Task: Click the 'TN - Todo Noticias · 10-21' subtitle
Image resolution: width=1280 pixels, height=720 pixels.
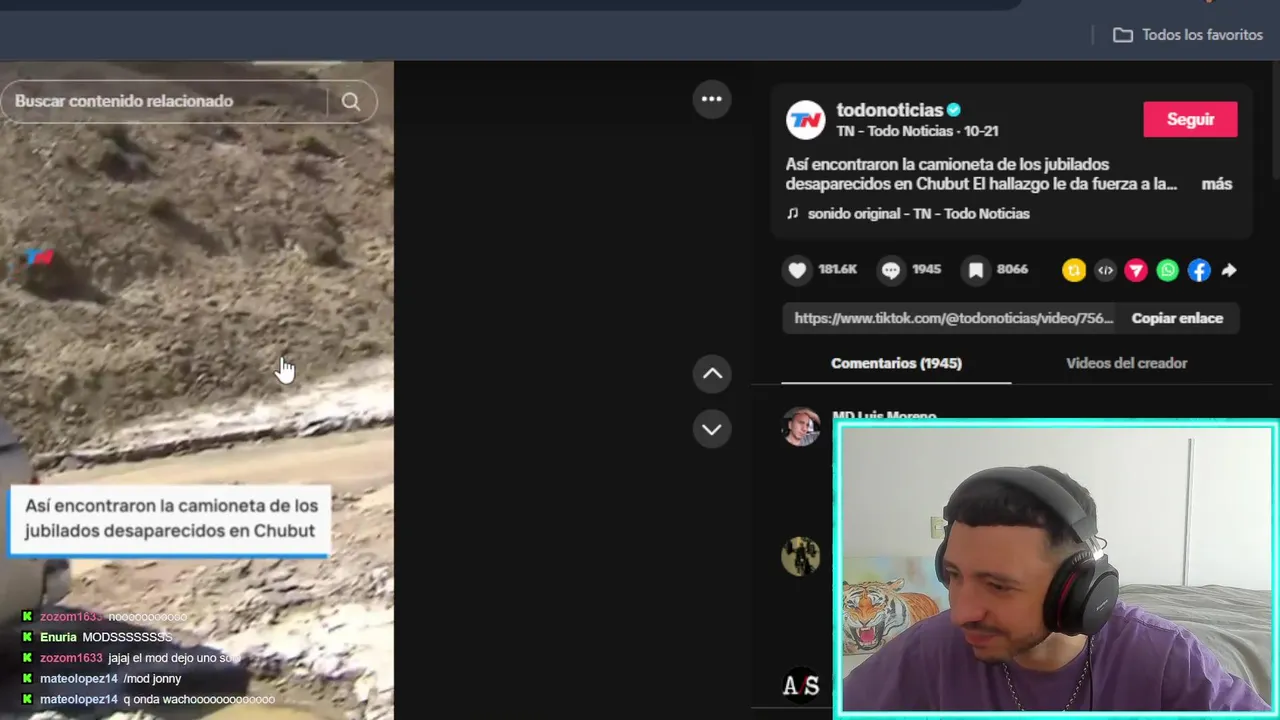Action: (917, 131)
